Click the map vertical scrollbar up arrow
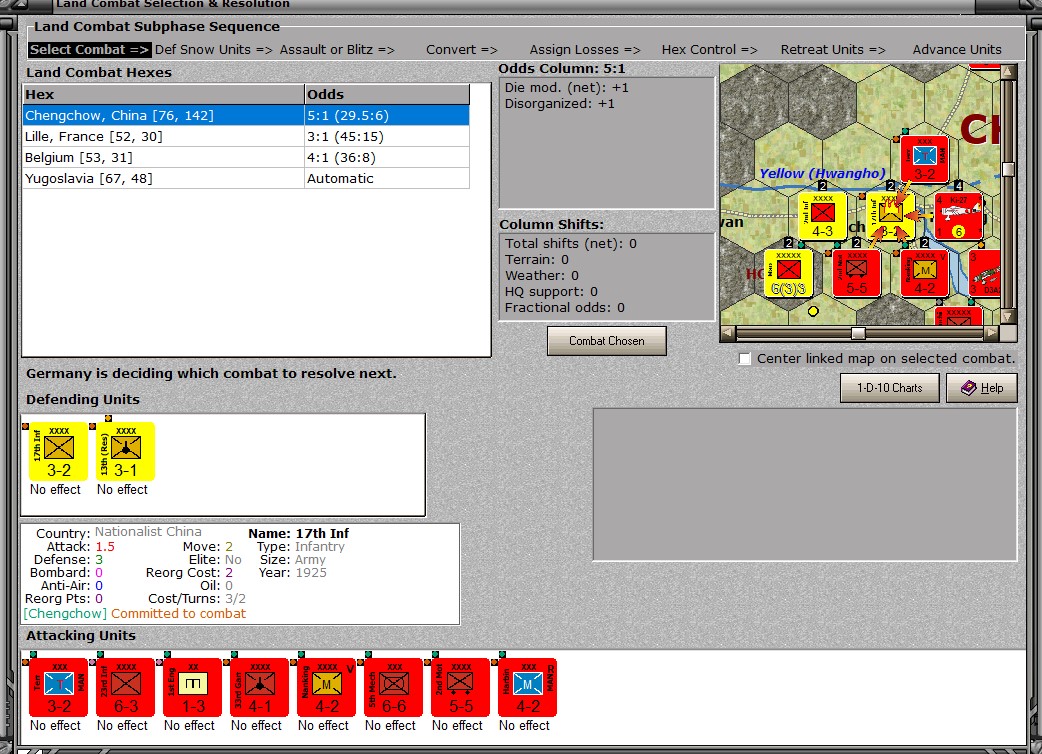This screenshot has height=754, width=1042. pos(1008,71)
